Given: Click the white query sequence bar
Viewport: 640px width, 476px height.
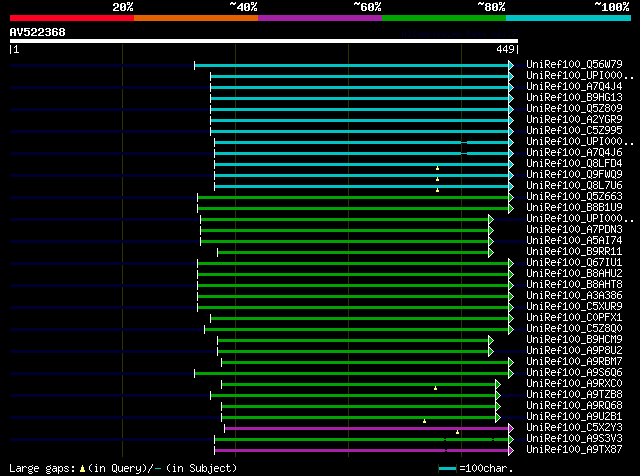Looking at the screenshot, I should coord(264,41).
